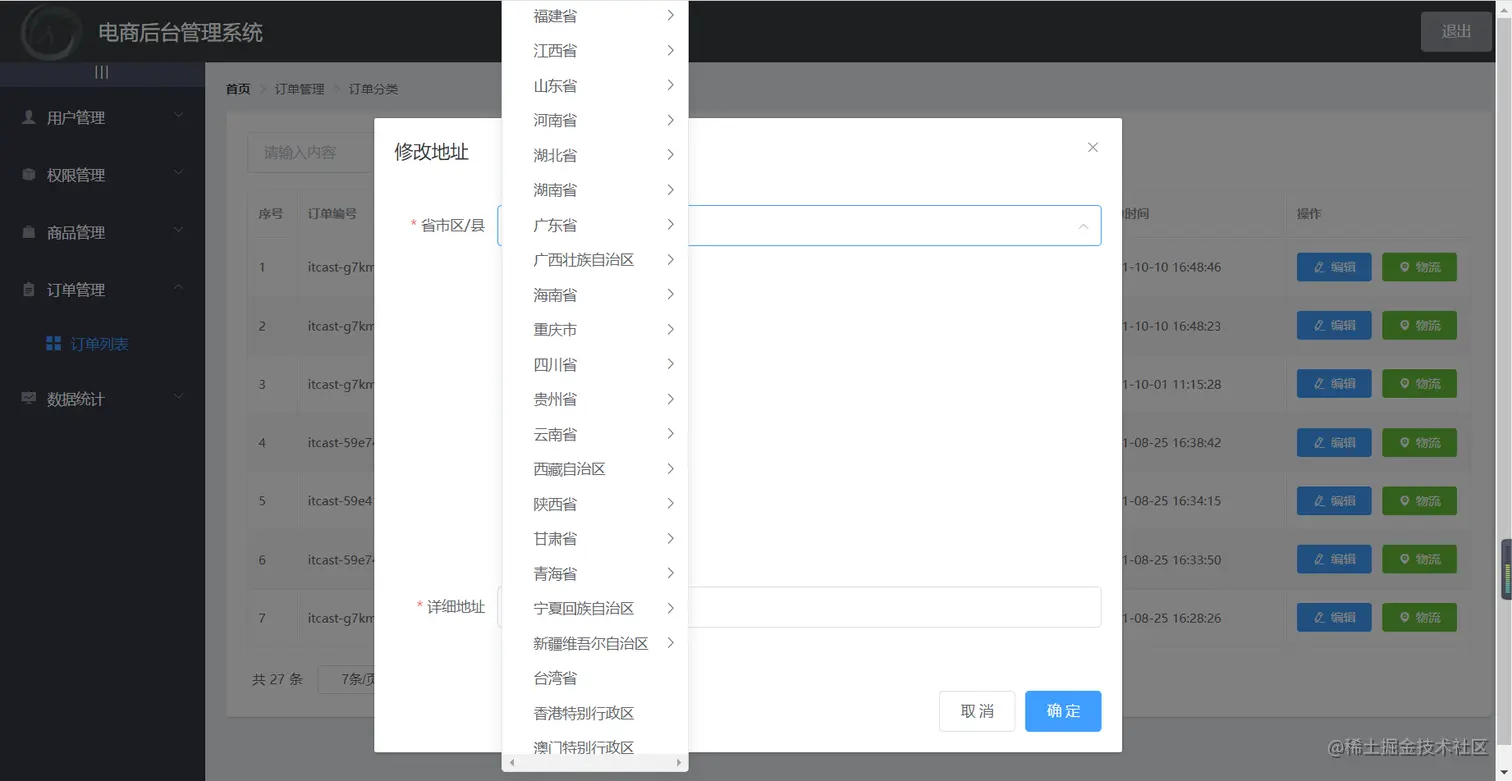Image resolution: width=1512 pixels, height=781 pixels.
Task: Choose 重庆市 from the list
Action: [x=595, y=330]
